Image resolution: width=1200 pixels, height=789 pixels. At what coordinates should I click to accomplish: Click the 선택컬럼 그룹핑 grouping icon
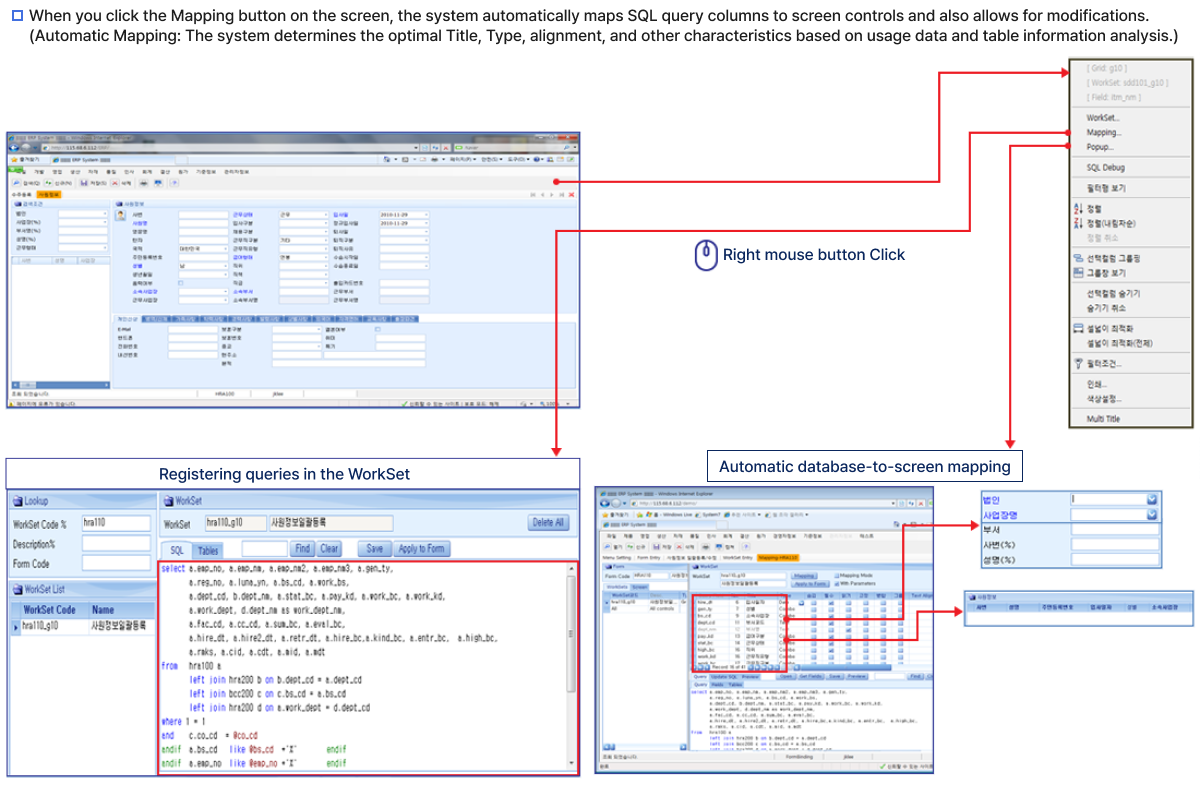pyautogui.click(x=1078, y=258)
